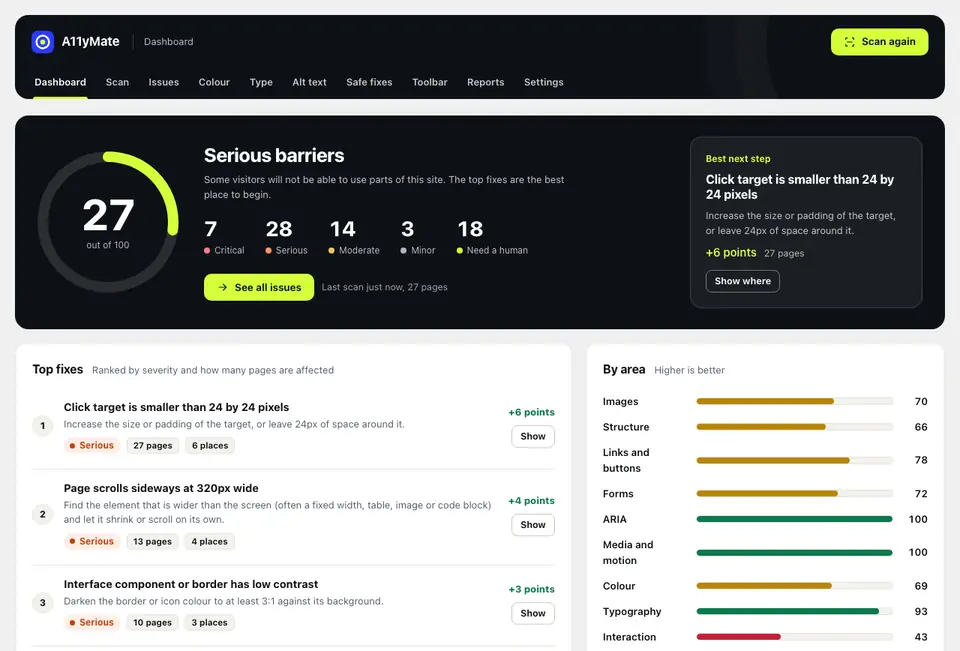Click the rank 1 number badge

pos(43,426)
